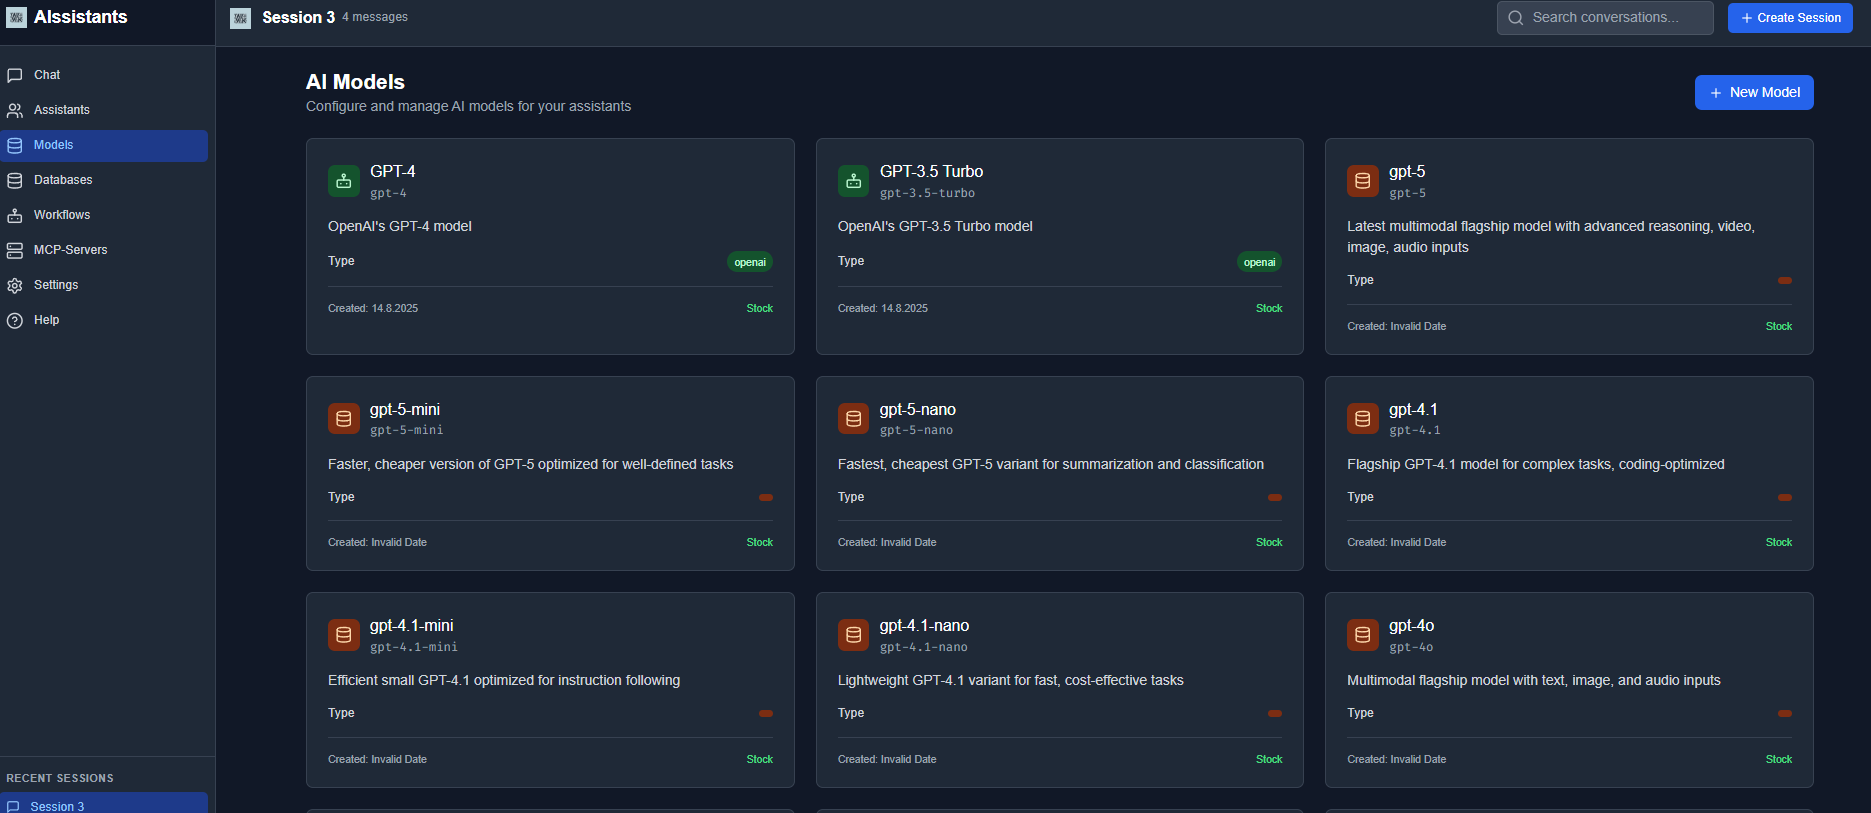The width and height of the screenshot is (1871, 813).
Task: Click the orange type indicator on gpt-5 card
Action: pos(1785,280)
